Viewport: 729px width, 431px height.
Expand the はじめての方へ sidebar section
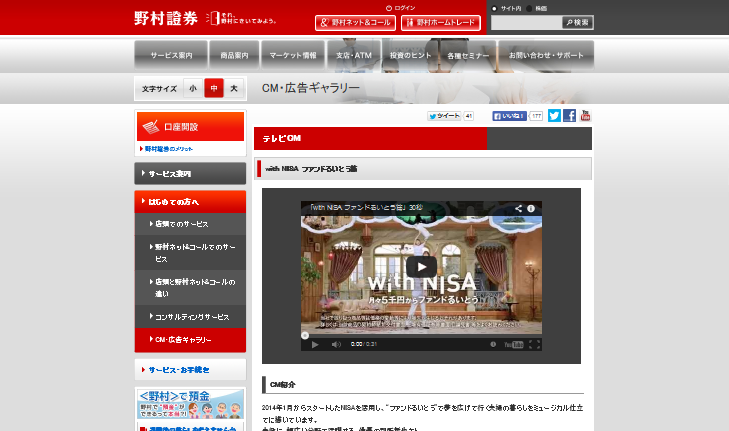[190, 202]
